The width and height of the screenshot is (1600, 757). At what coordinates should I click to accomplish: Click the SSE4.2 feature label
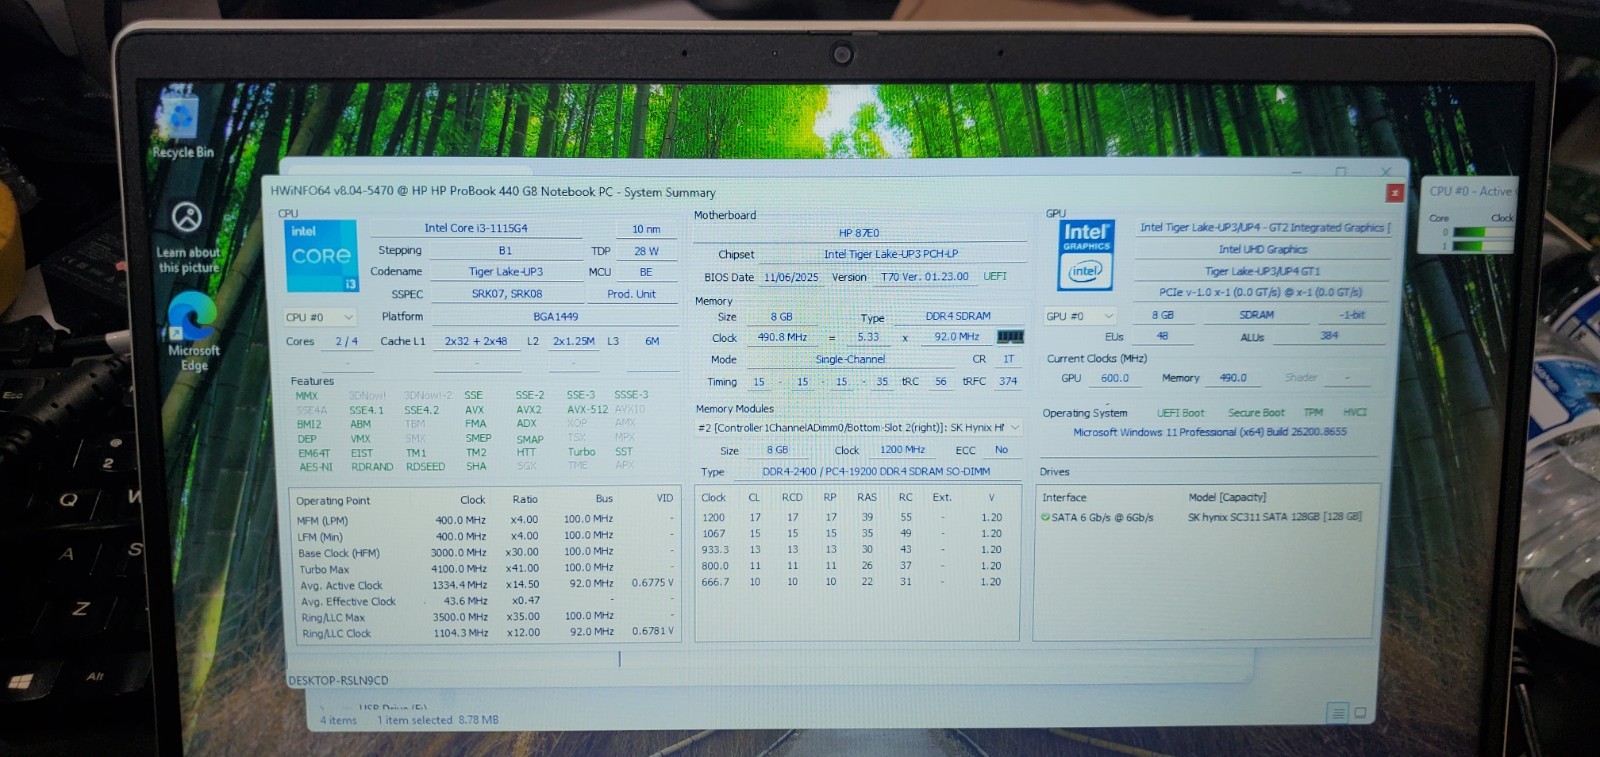point(421,410)
